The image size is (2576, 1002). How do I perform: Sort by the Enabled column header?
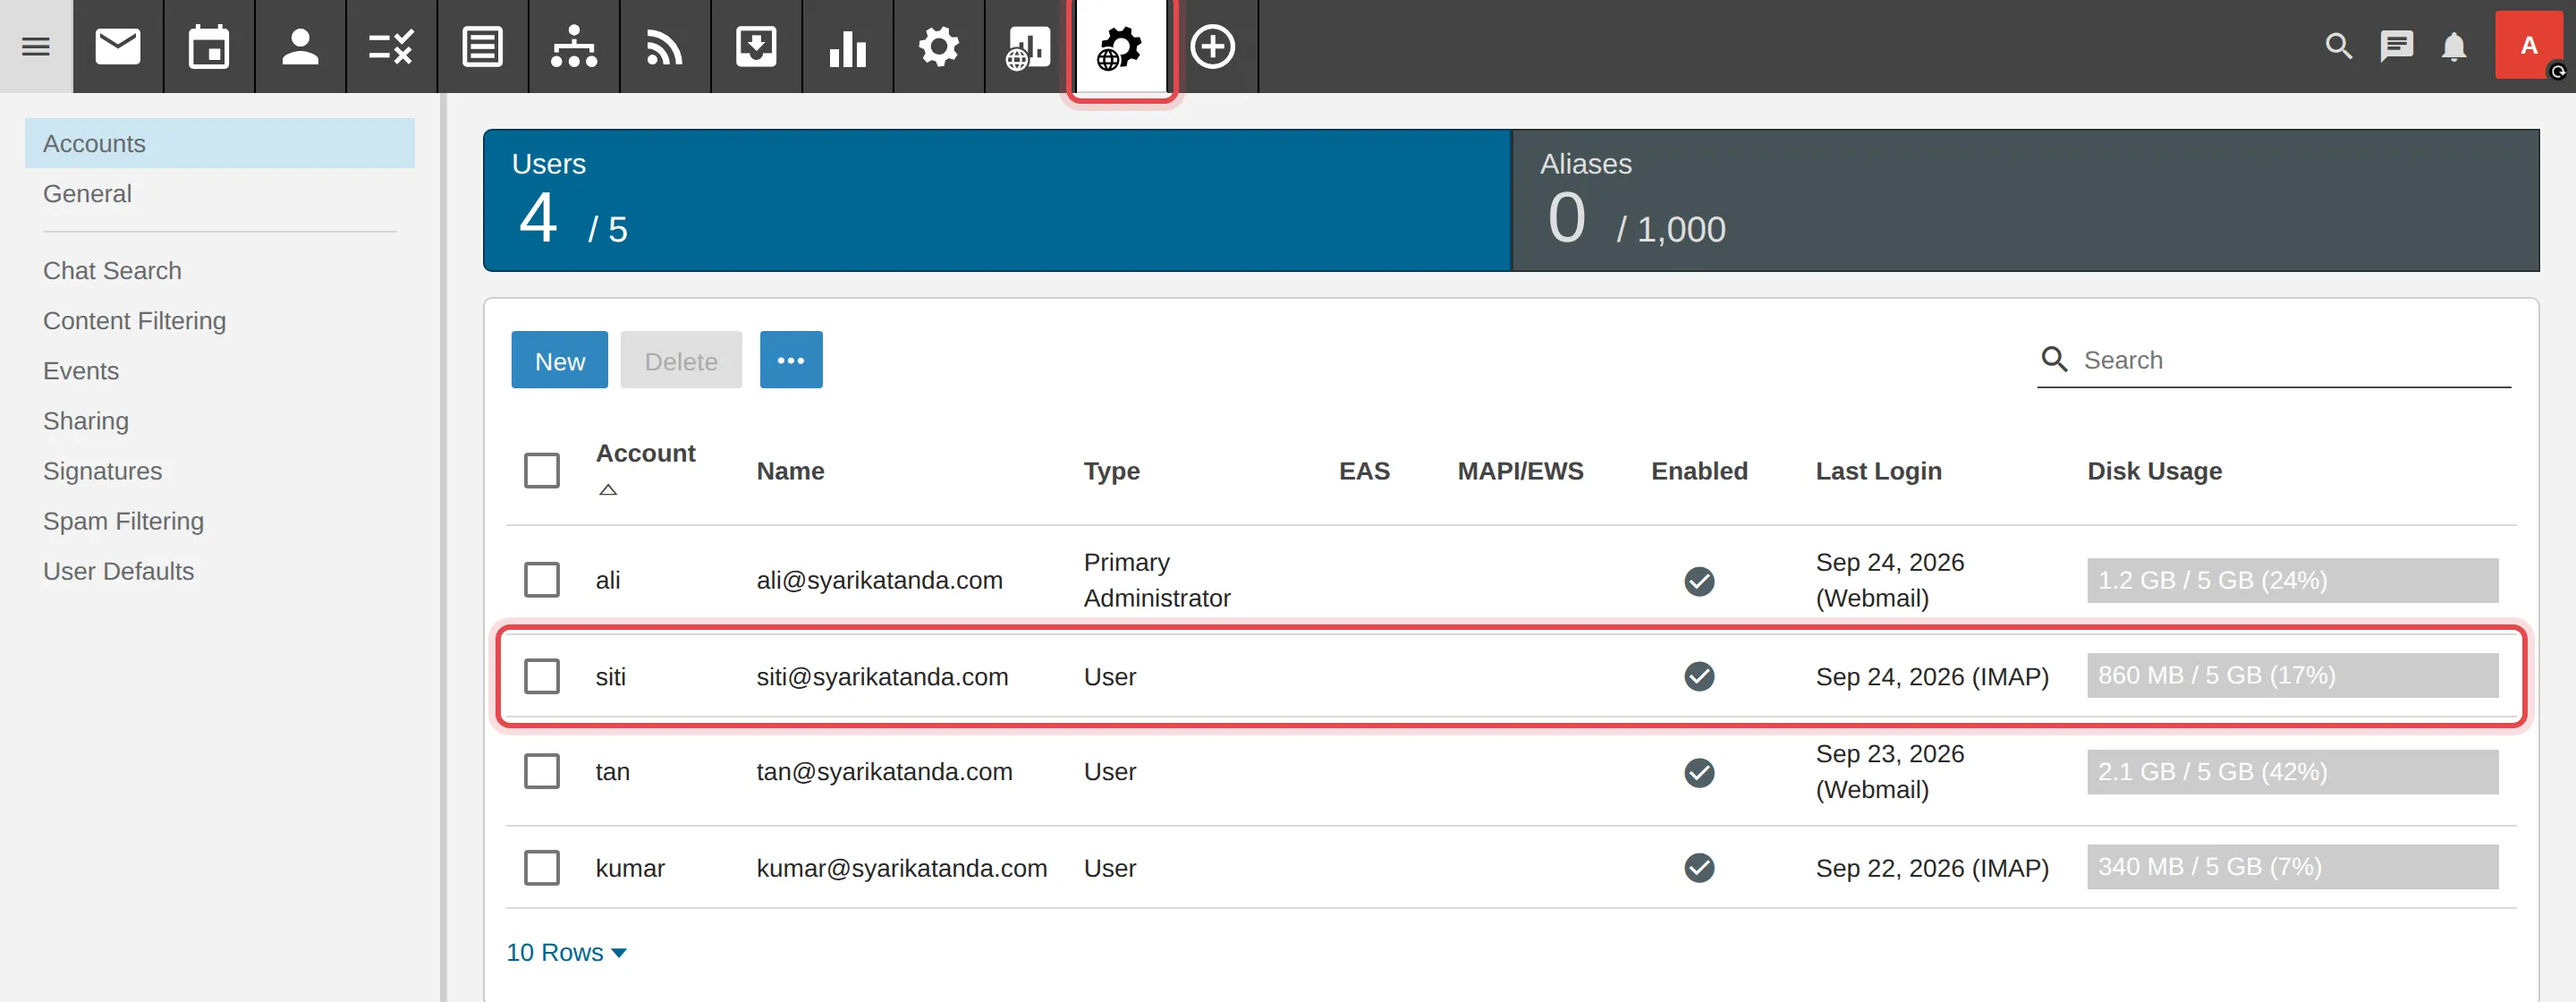[x=1699, y=471]
